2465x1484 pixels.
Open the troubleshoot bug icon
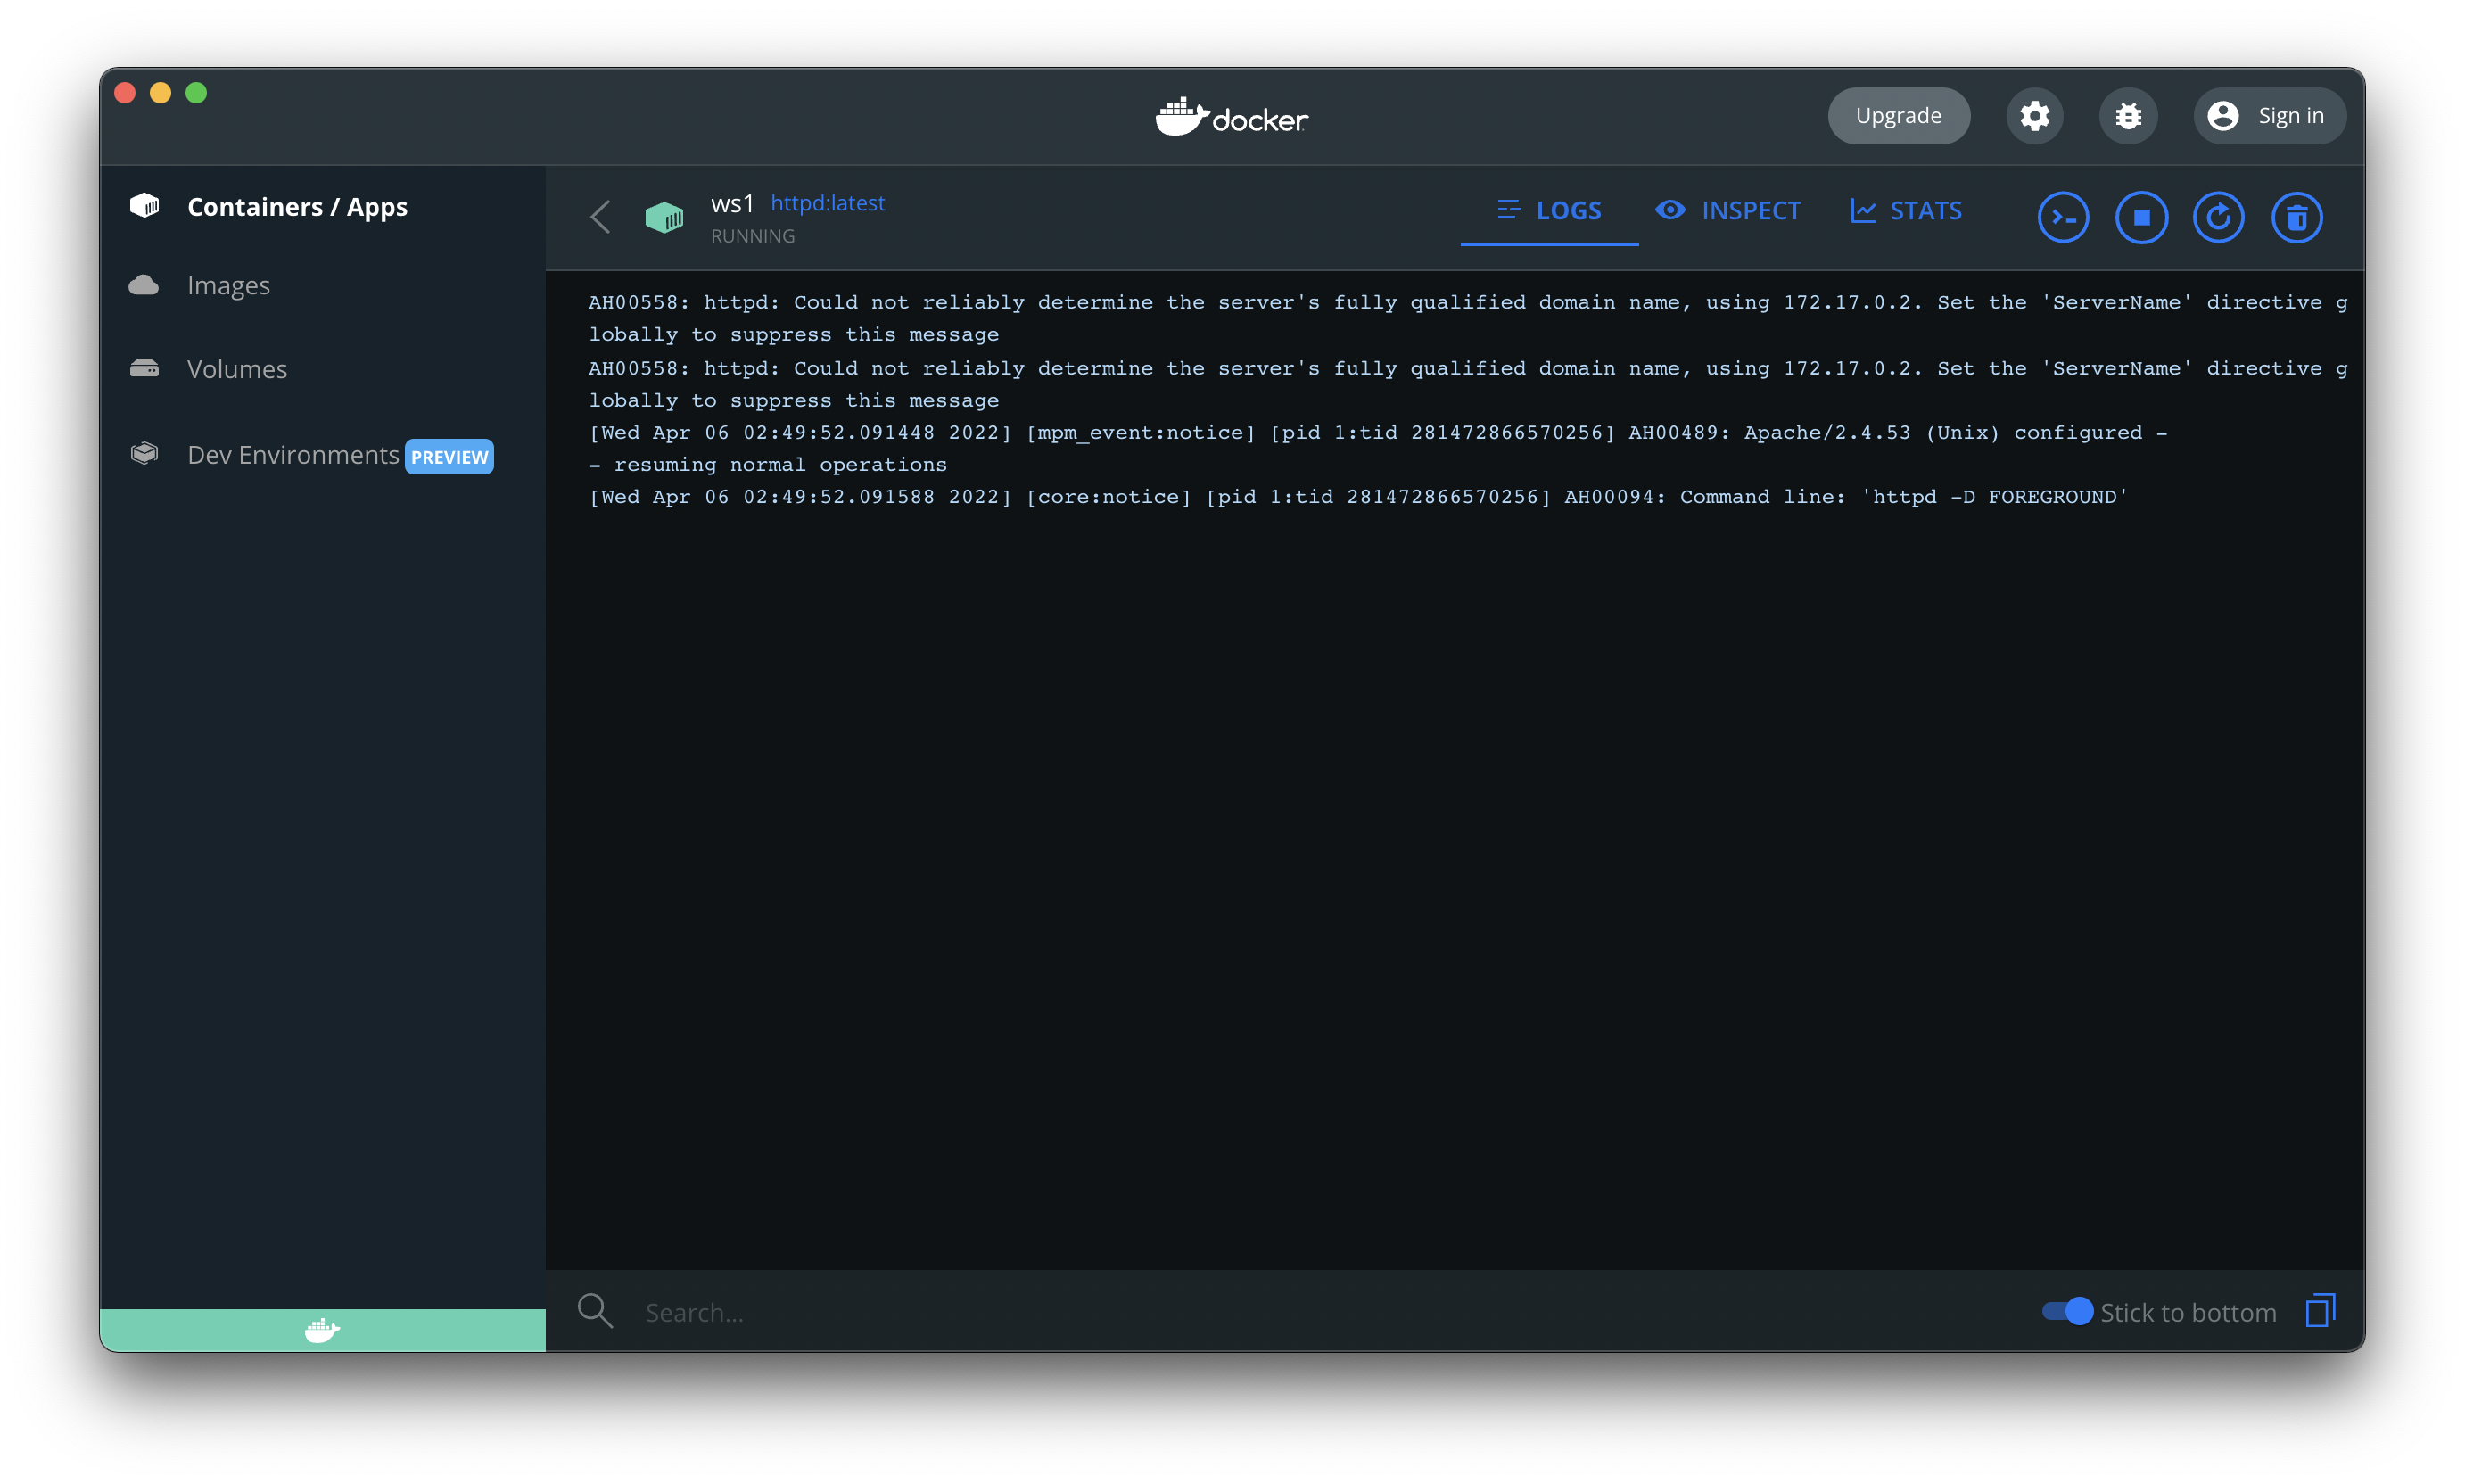click(2127, 116)
